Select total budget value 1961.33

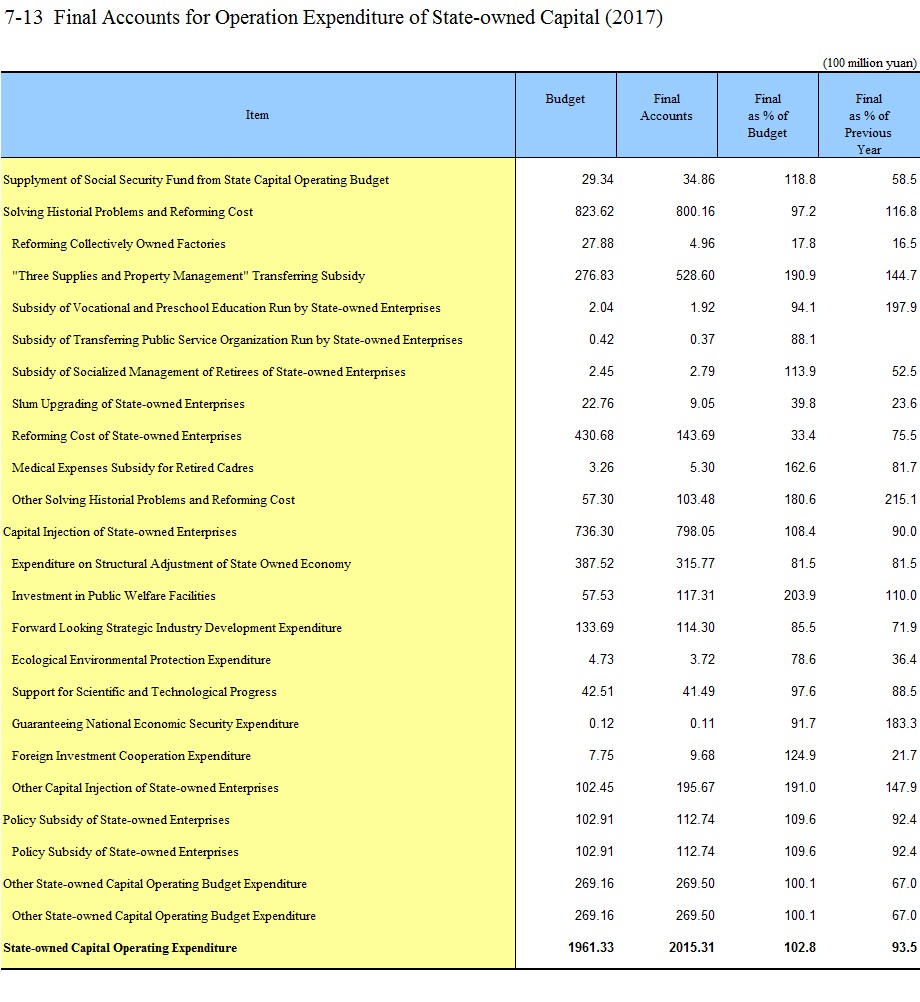pos(591,947)
